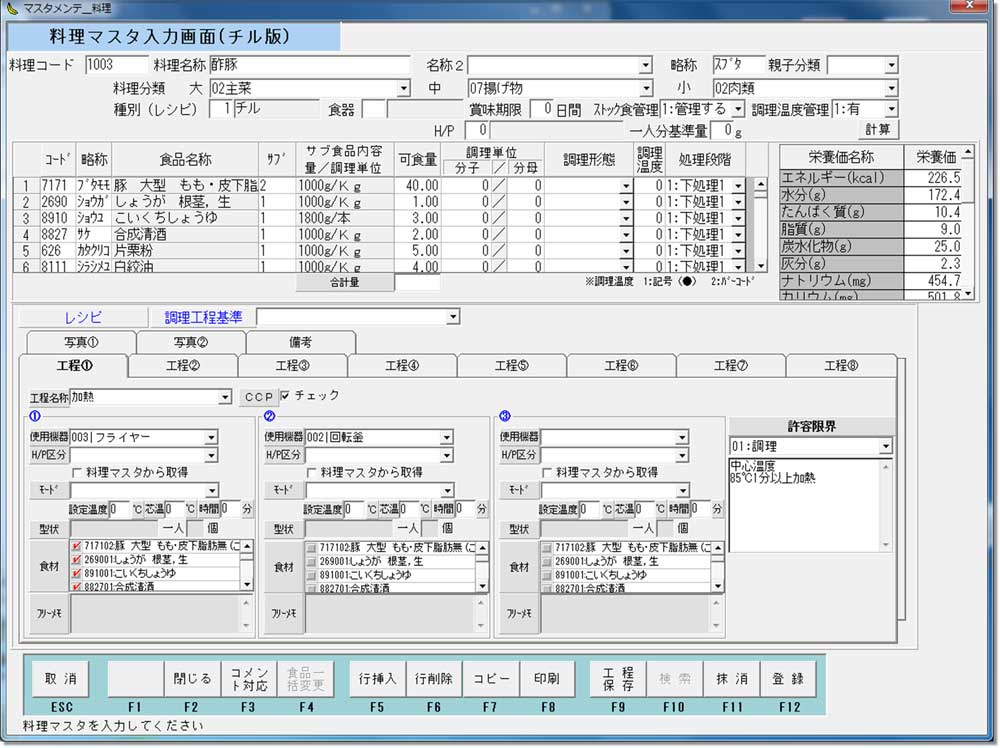Open the 調理温度管理 dropdown
Image resolution: width=1000 pixels, height=748 pixels.
[891, 109]
